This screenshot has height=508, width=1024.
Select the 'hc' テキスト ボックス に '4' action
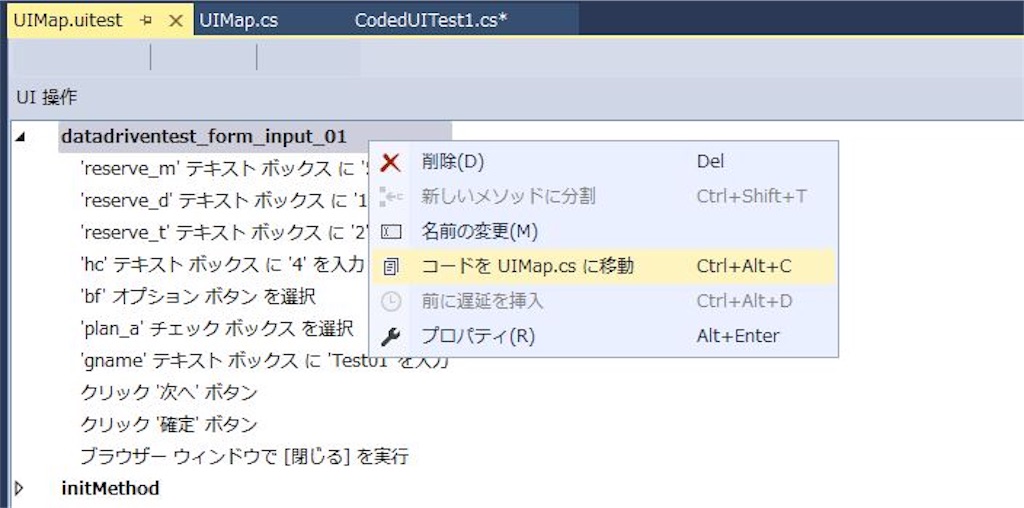[222, 264]
